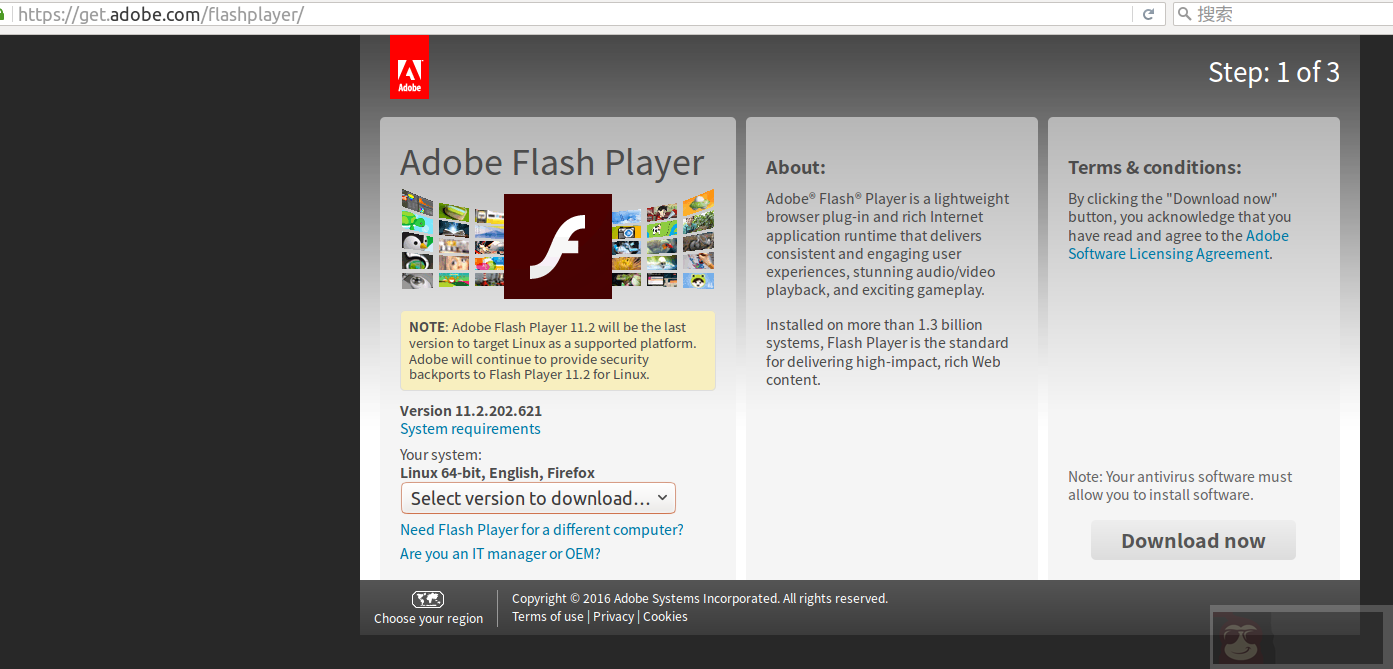Click the Privacy link in the footer
Screen dimensions: 1393x669
[x=613, y=616]
